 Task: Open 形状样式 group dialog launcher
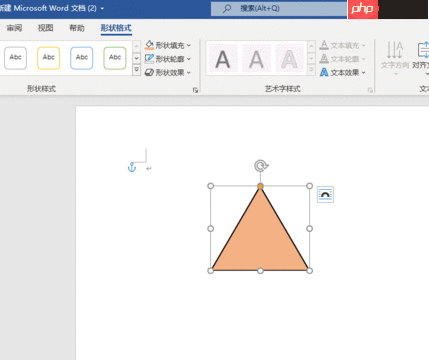195,90
